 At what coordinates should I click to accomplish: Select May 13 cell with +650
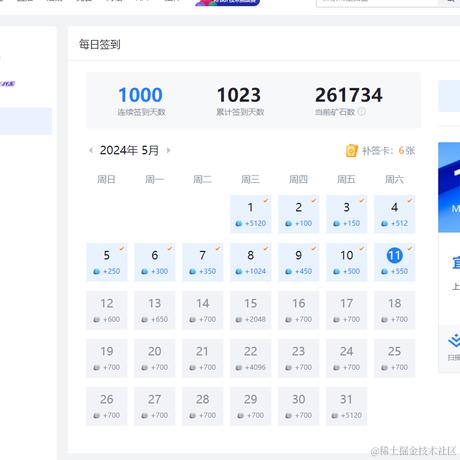point(155,310)
